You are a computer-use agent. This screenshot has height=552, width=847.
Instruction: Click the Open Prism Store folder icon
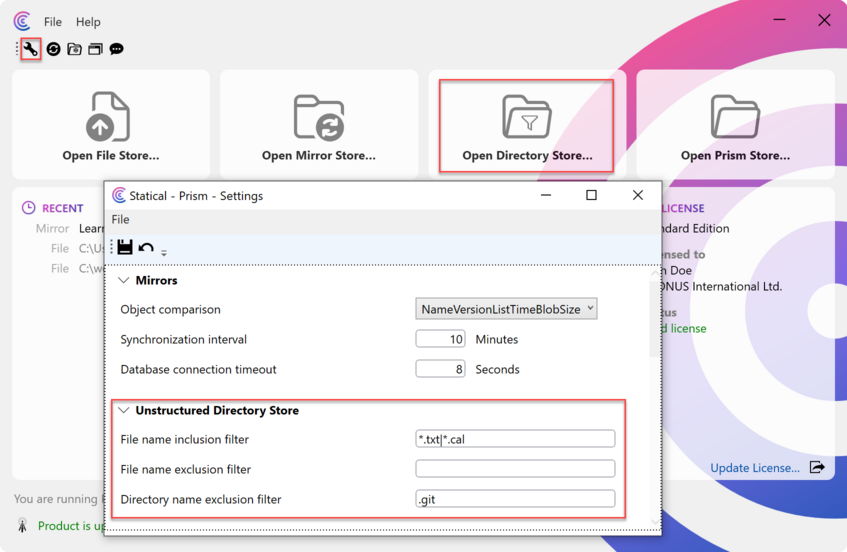point(735,117)
